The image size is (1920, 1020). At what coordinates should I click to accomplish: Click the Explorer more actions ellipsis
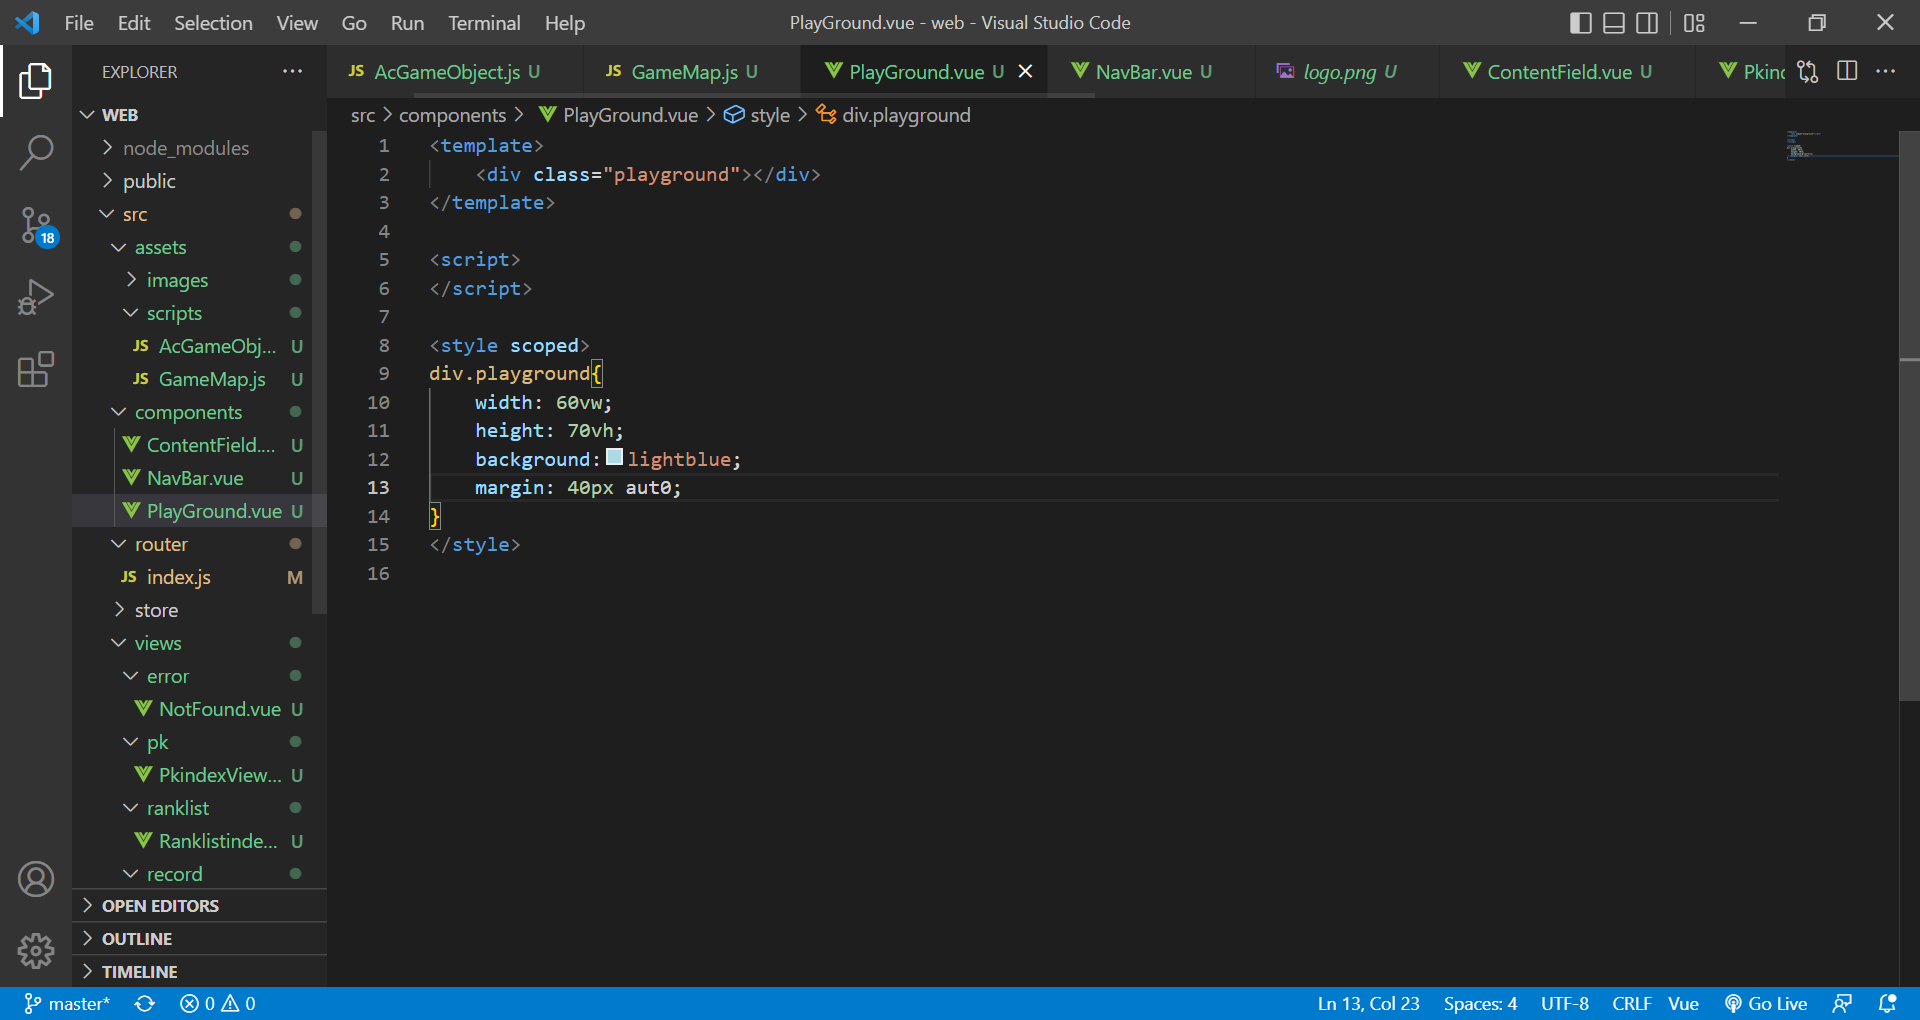(x=292, y=71)
